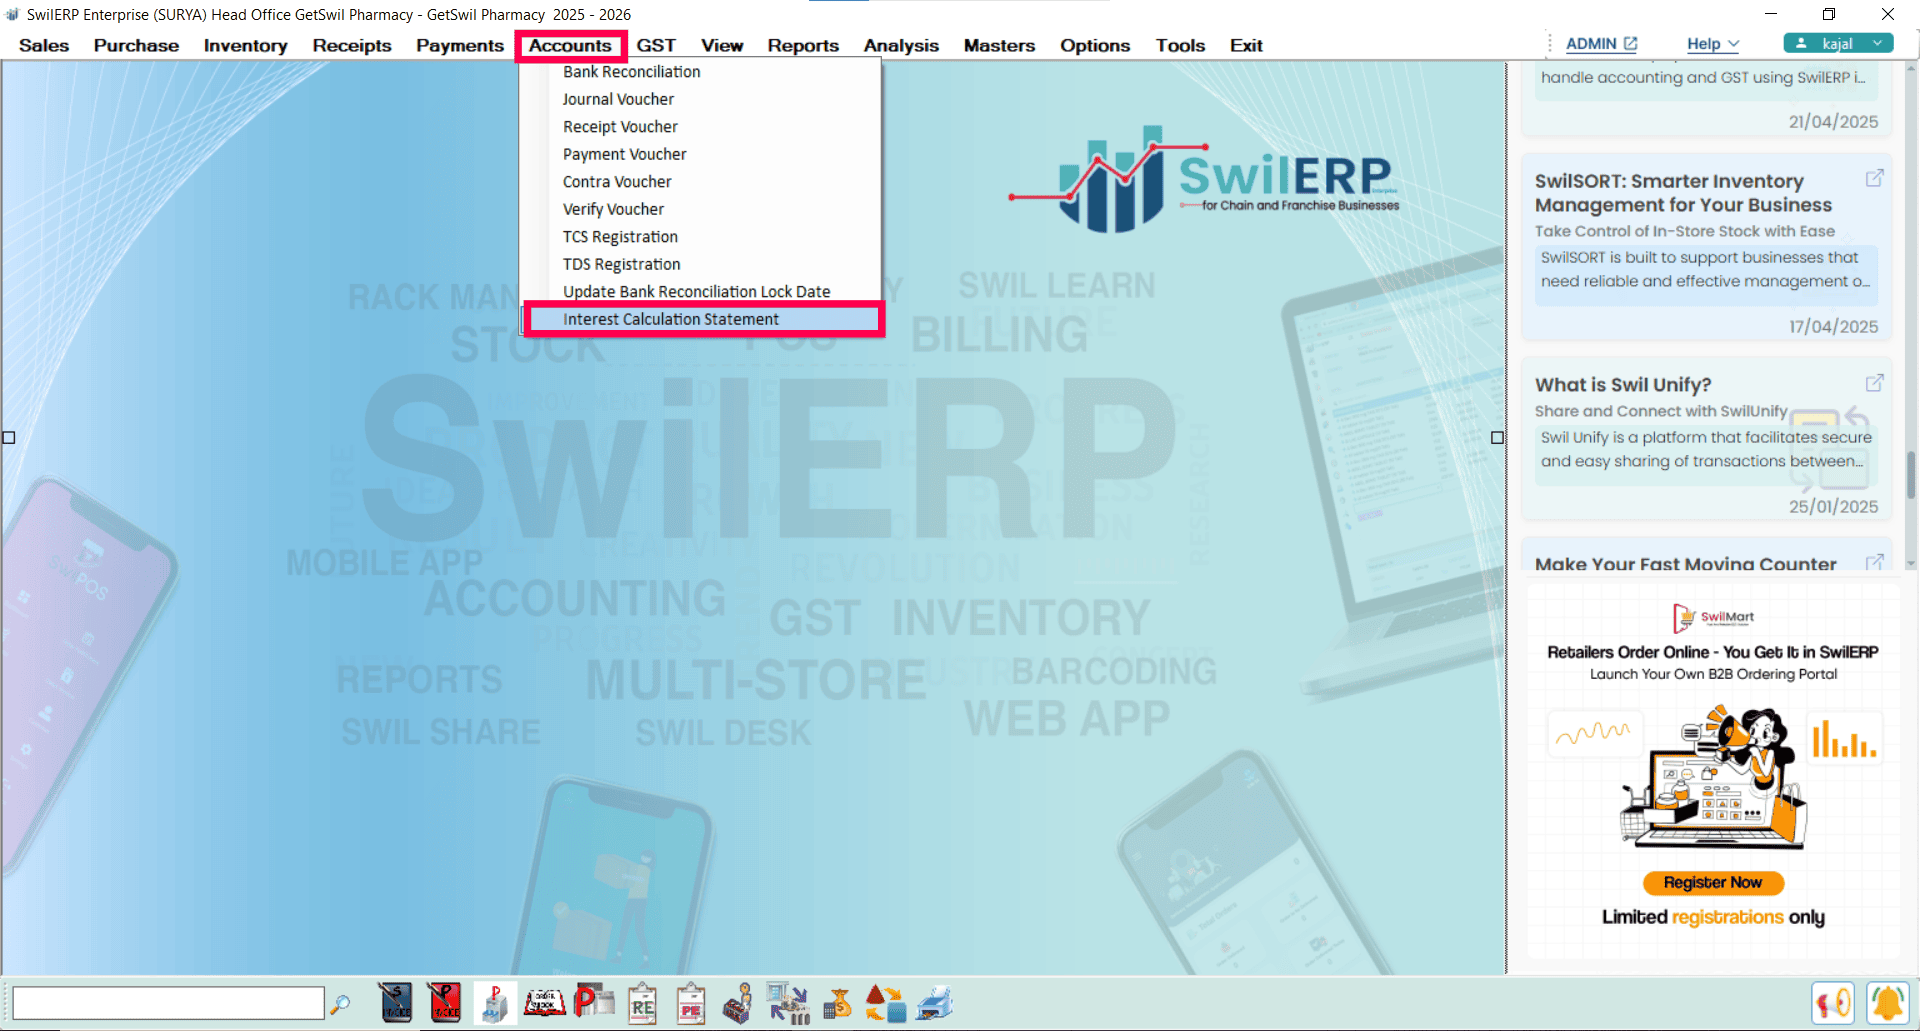
Task: Select Journal Voucher menu entry
Action: tap(700, 99)
